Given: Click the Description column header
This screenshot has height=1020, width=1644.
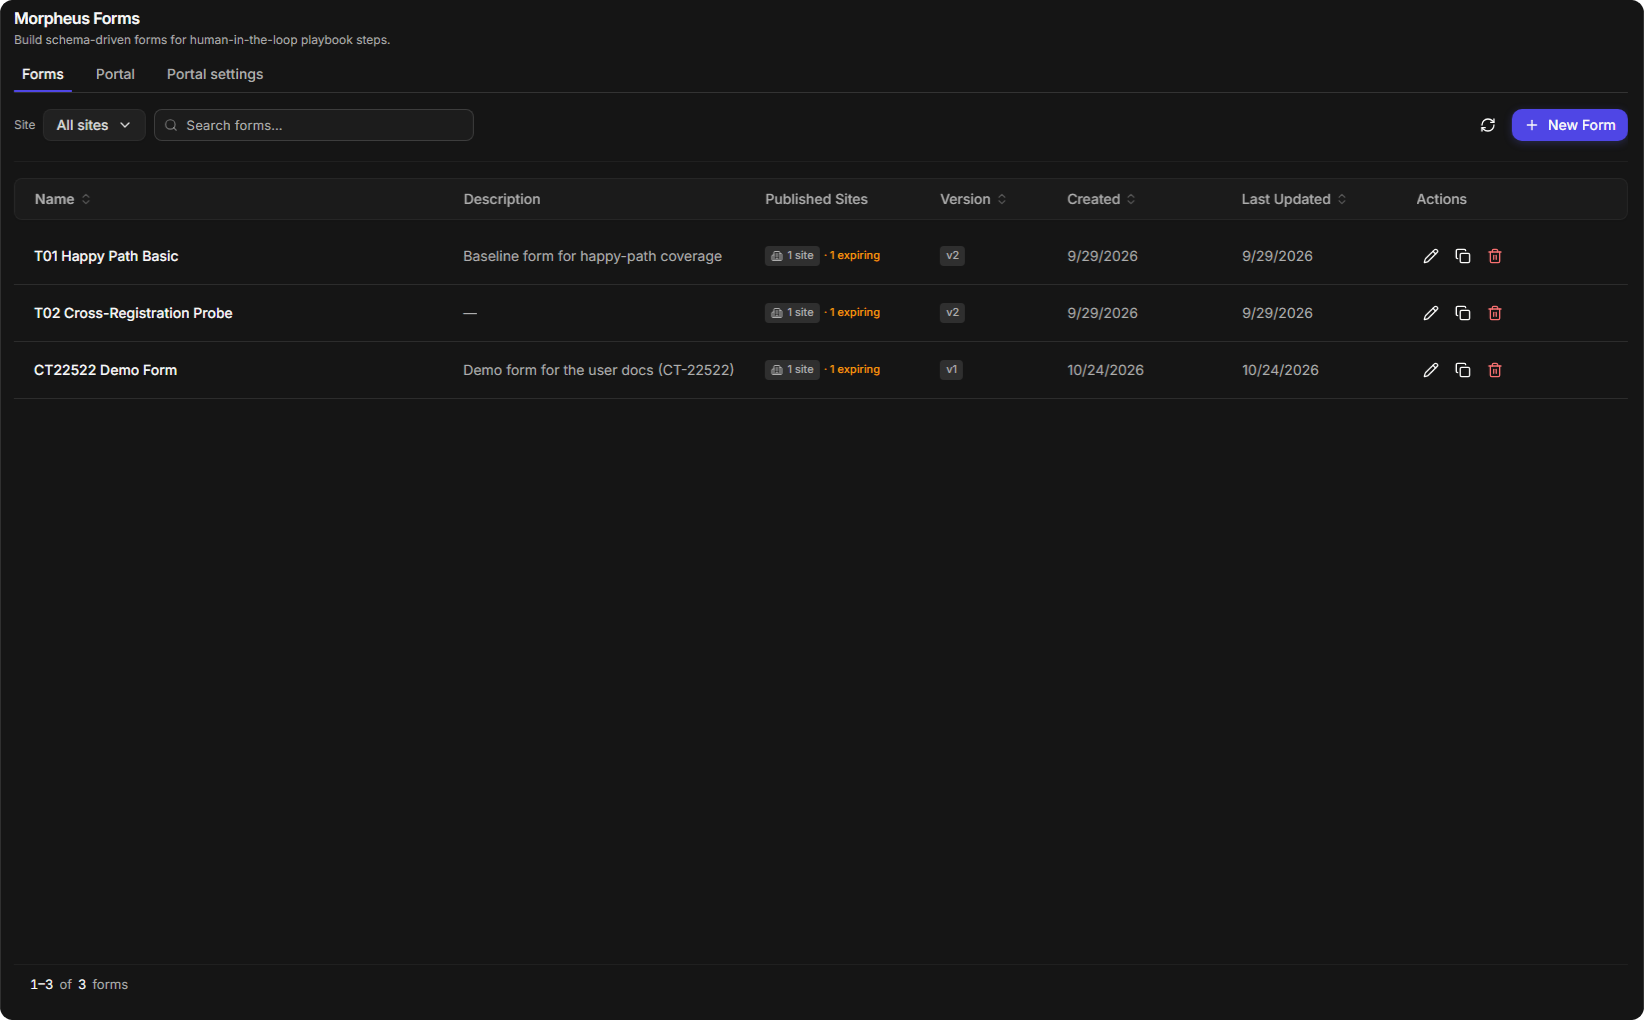Looking at the screenshot, I should pos(502,199).
